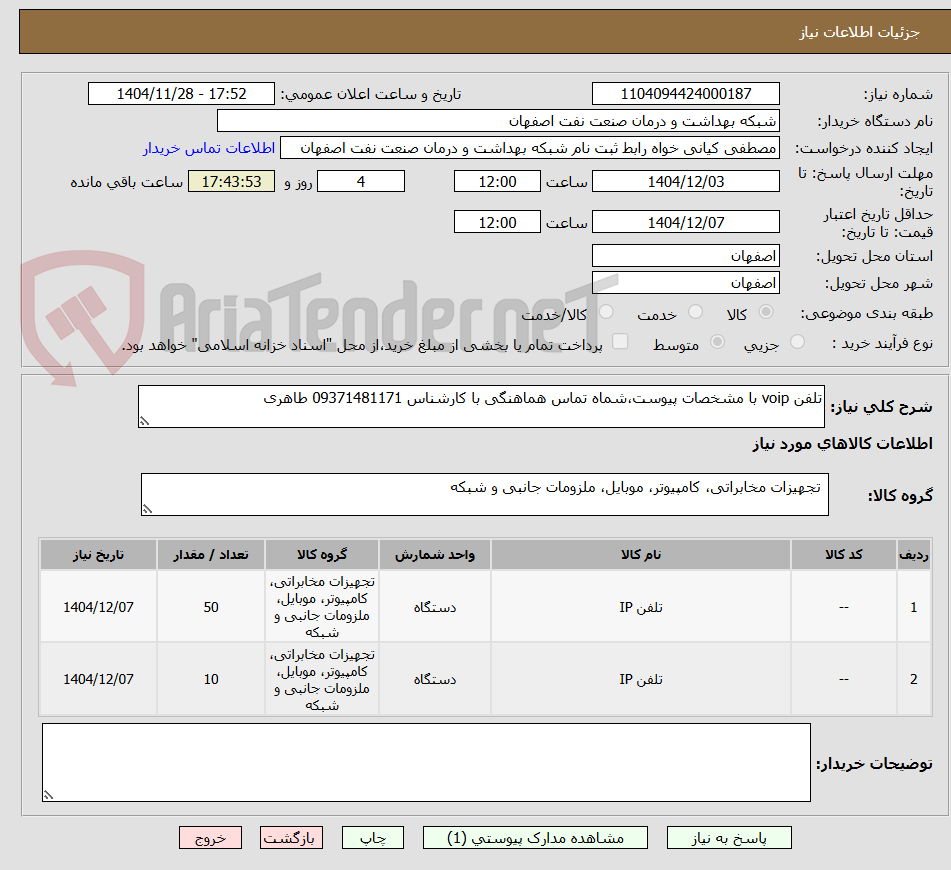951x870 pixels.
Task: Select the متوسط purchase type radio
Action: pyautogui.click(x=717, y=342)
